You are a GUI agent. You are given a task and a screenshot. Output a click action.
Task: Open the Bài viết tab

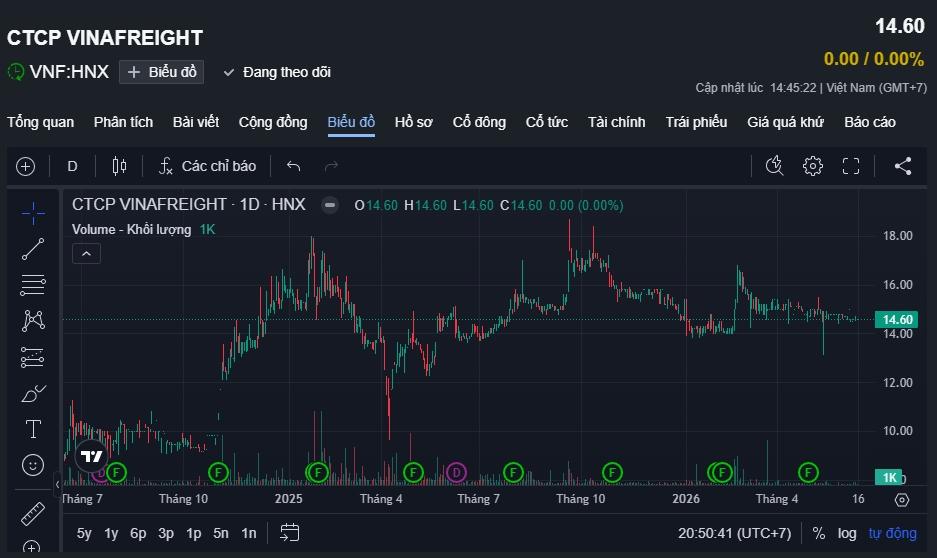(x=195, y=122)
